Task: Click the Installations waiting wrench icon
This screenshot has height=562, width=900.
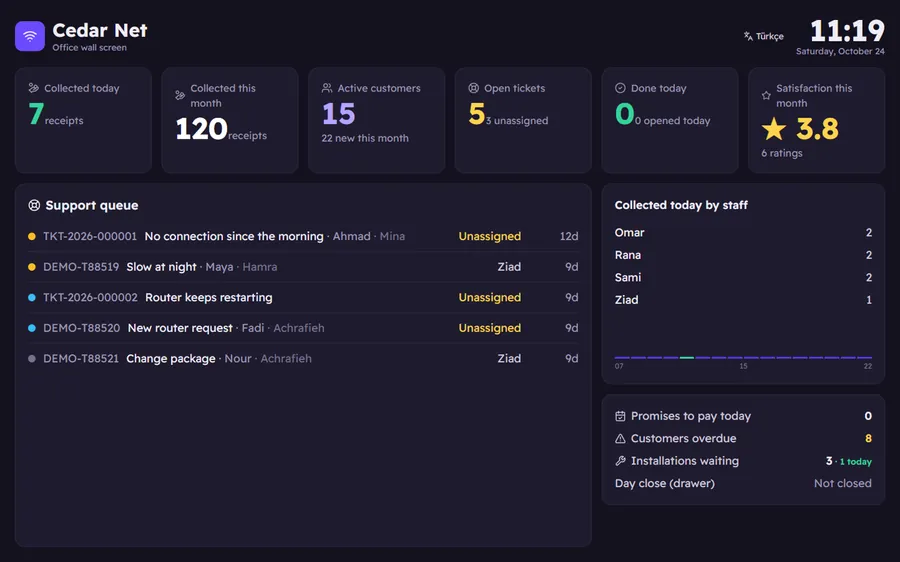Action: [620, 461]
